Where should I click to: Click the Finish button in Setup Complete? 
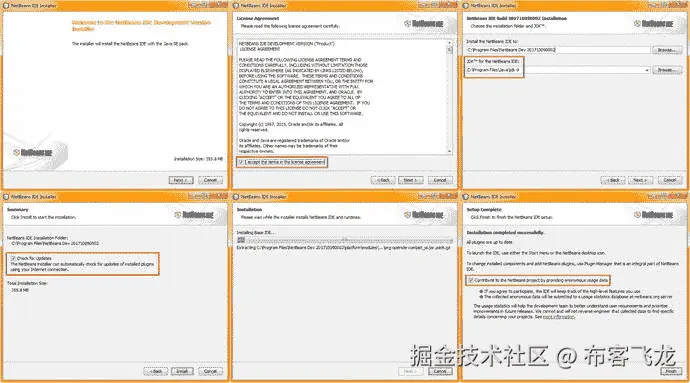coord(671,371)
